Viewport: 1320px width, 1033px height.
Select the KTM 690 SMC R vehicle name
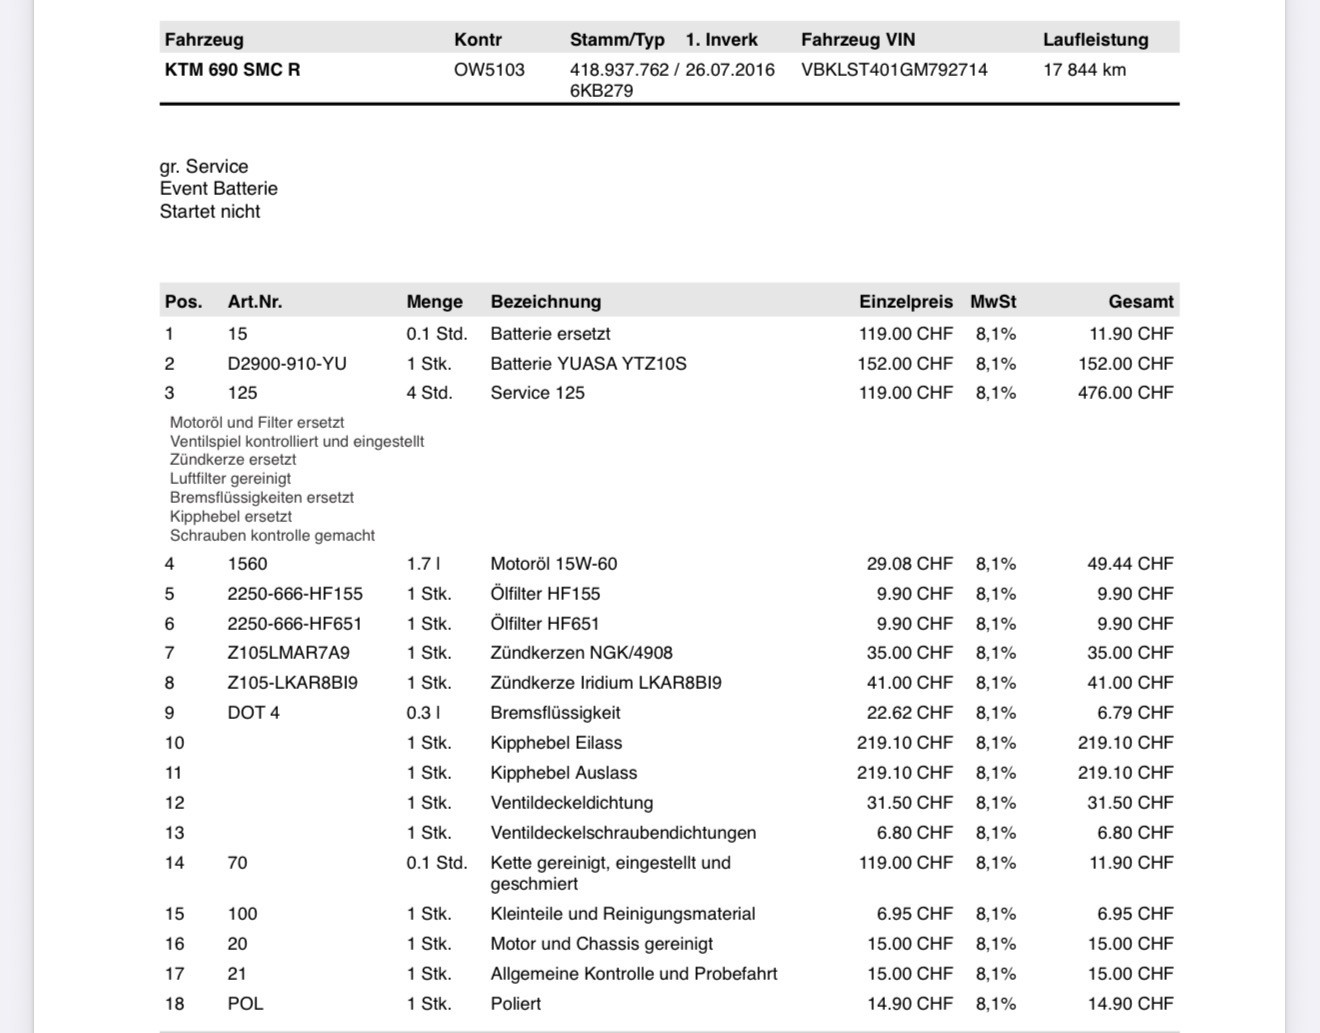coord(232,70)
